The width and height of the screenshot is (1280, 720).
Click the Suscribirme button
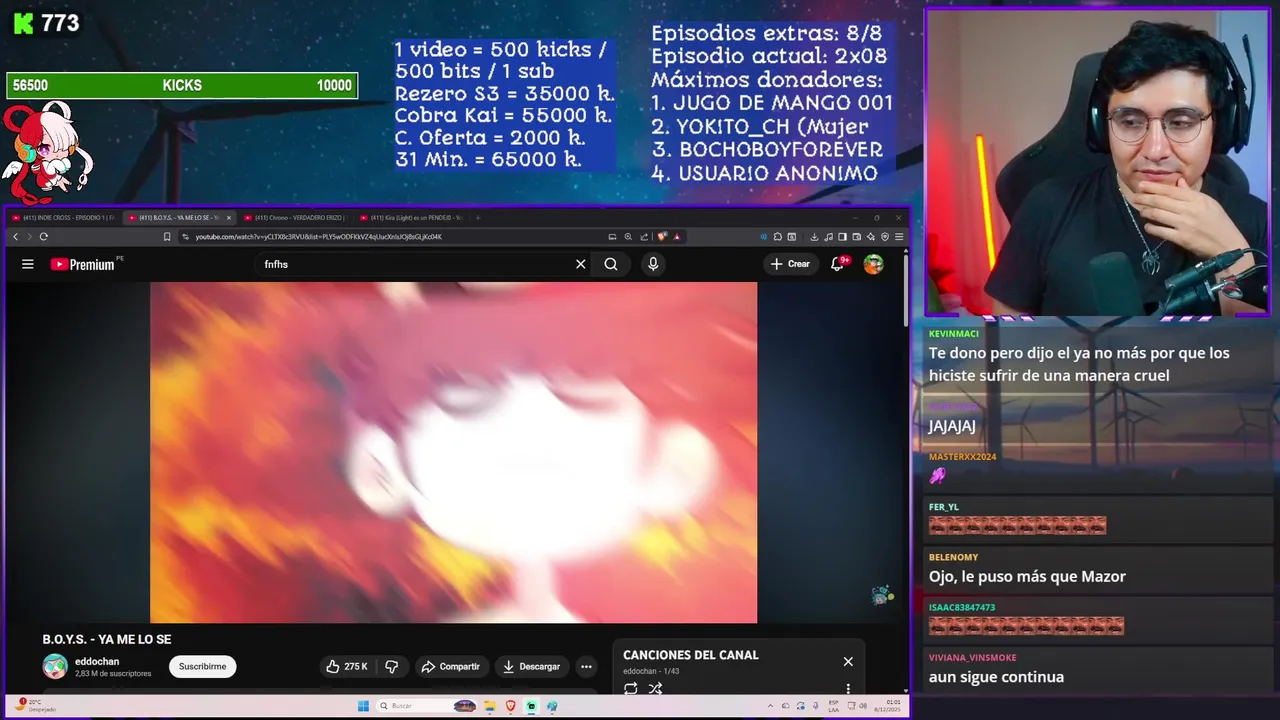point(202,666)
